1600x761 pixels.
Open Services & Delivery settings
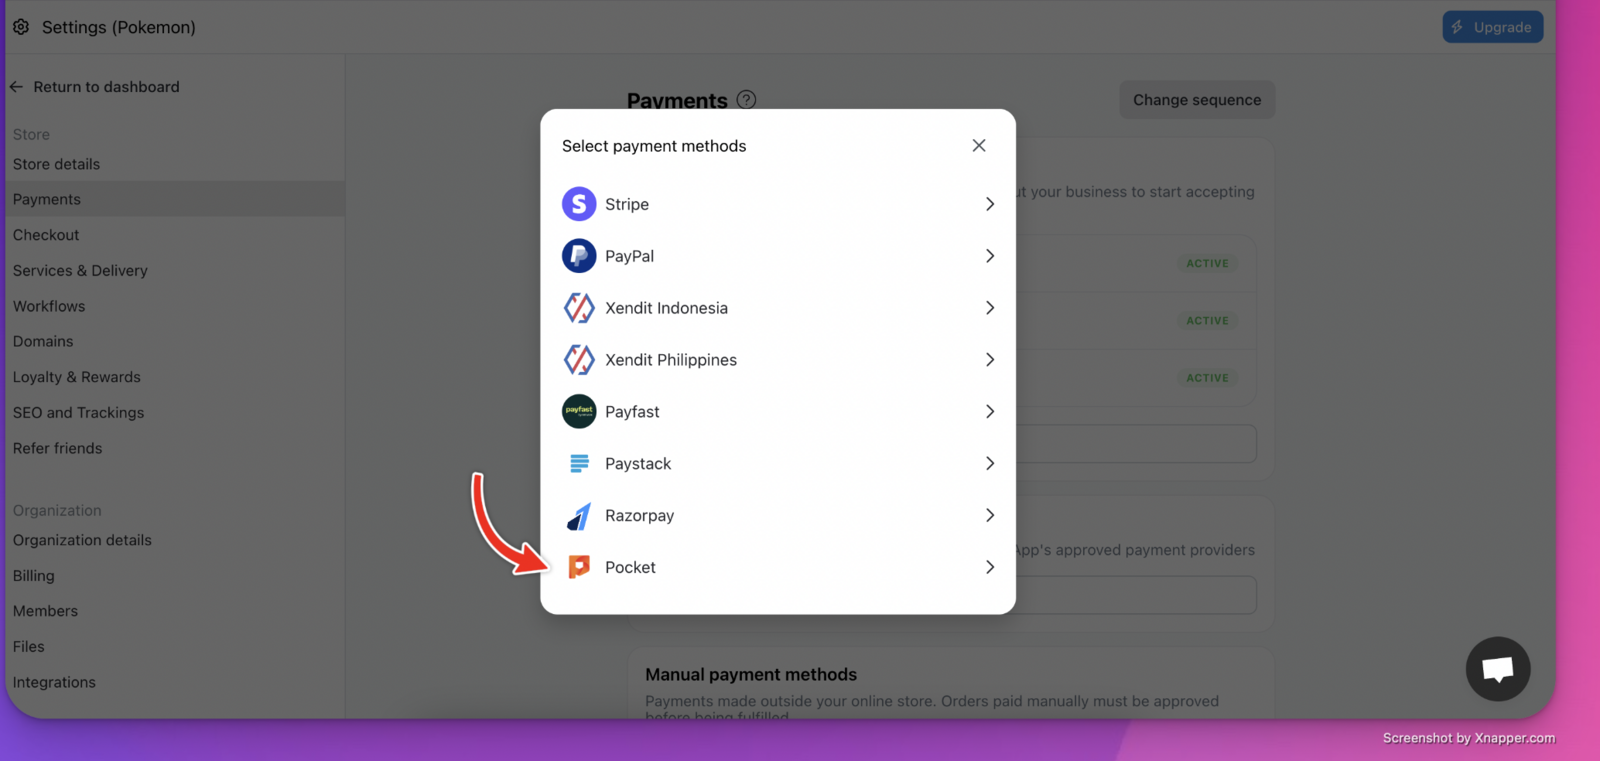pyautogui.click(x=80, y=271)
